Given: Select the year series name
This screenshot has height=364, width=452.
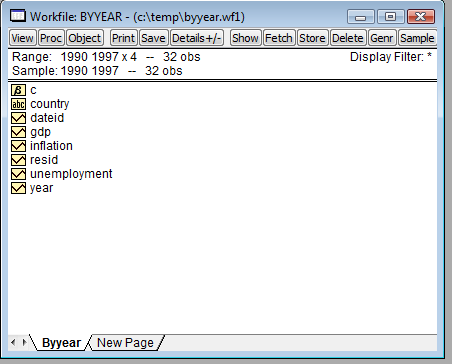Looking at the screenshot, I should point(41,188).
